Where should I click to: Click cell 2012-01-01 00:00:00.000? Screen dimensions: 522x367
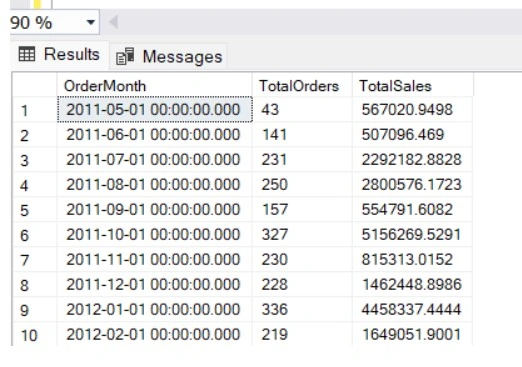point(155,310)
